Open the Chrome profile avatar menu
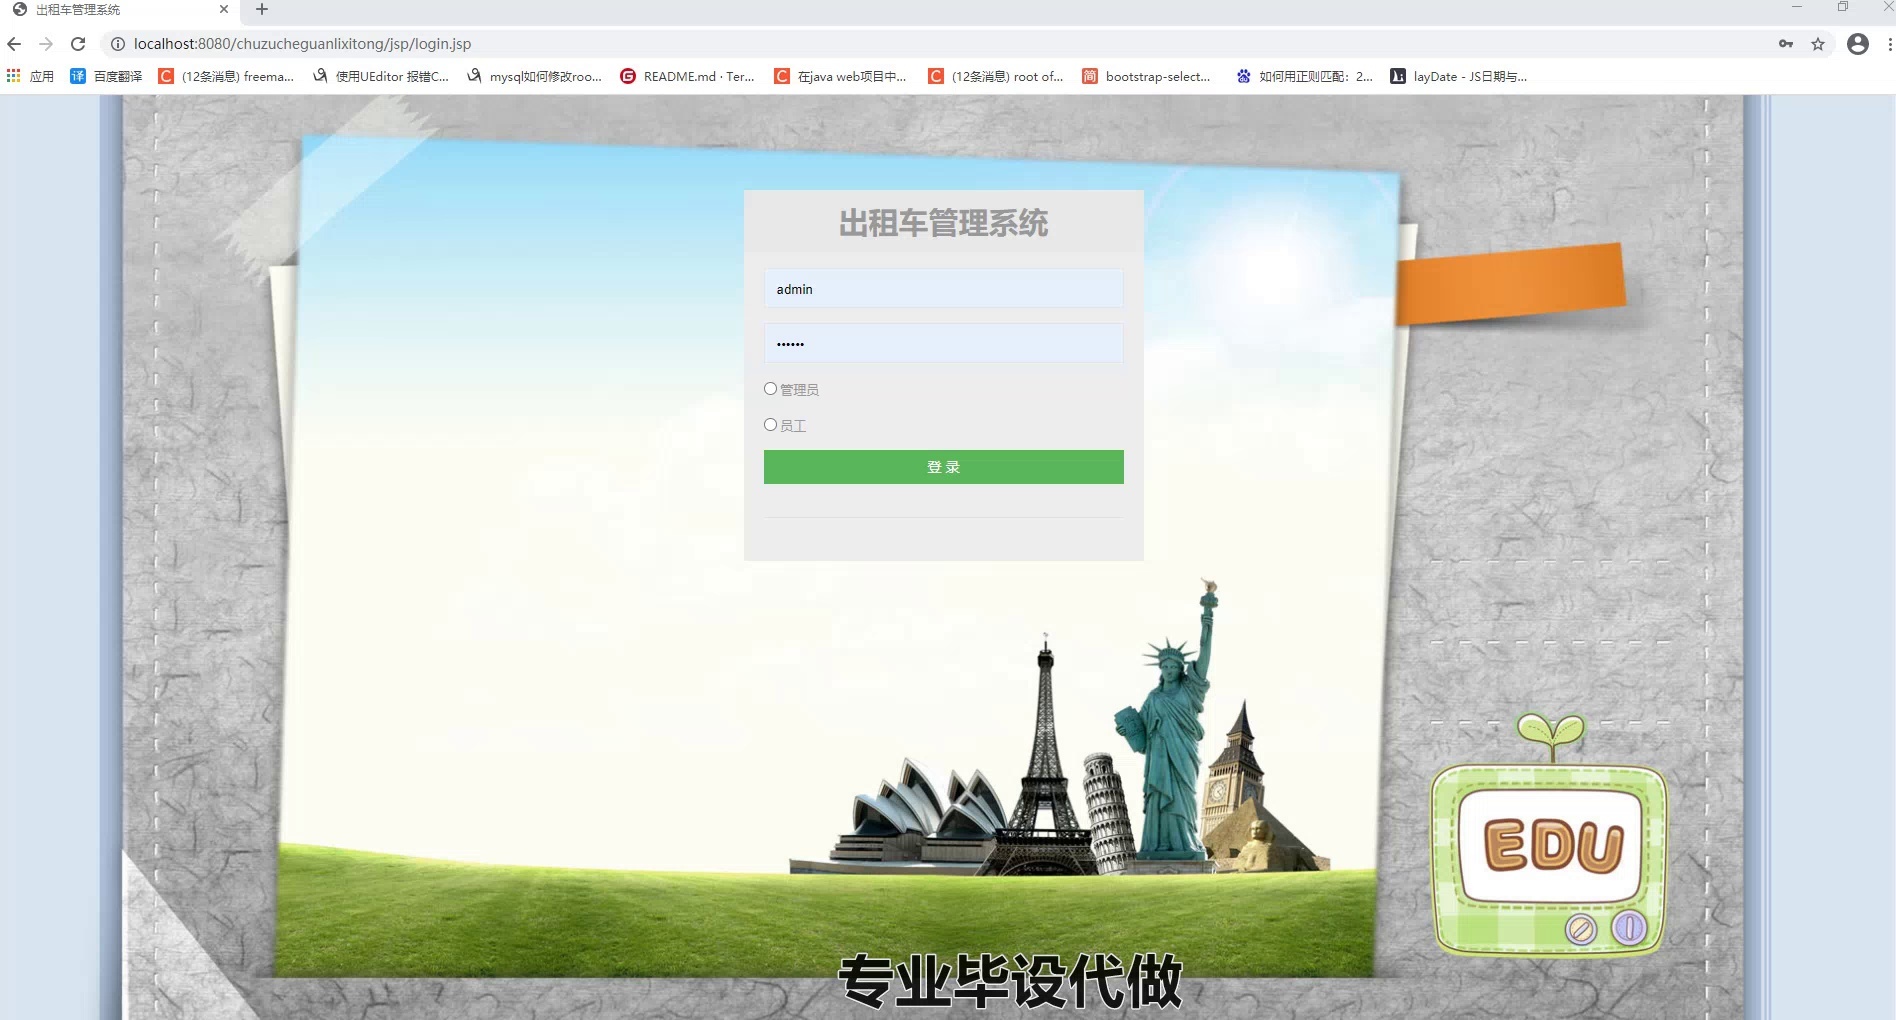The height and width of the screenshot is (1020, 1896). click(1858, 44)
